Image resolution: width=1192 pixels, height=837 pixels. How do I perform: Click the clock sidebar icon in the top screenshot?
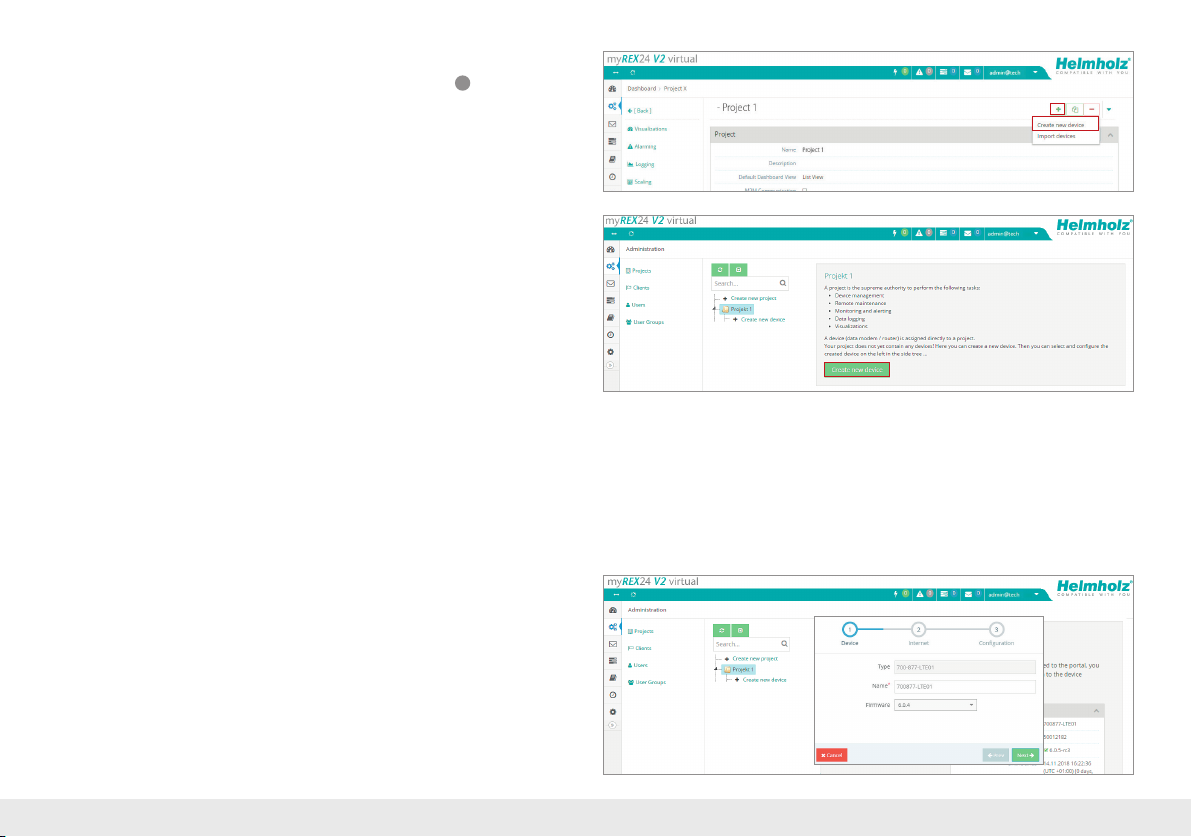click(612, 177)
